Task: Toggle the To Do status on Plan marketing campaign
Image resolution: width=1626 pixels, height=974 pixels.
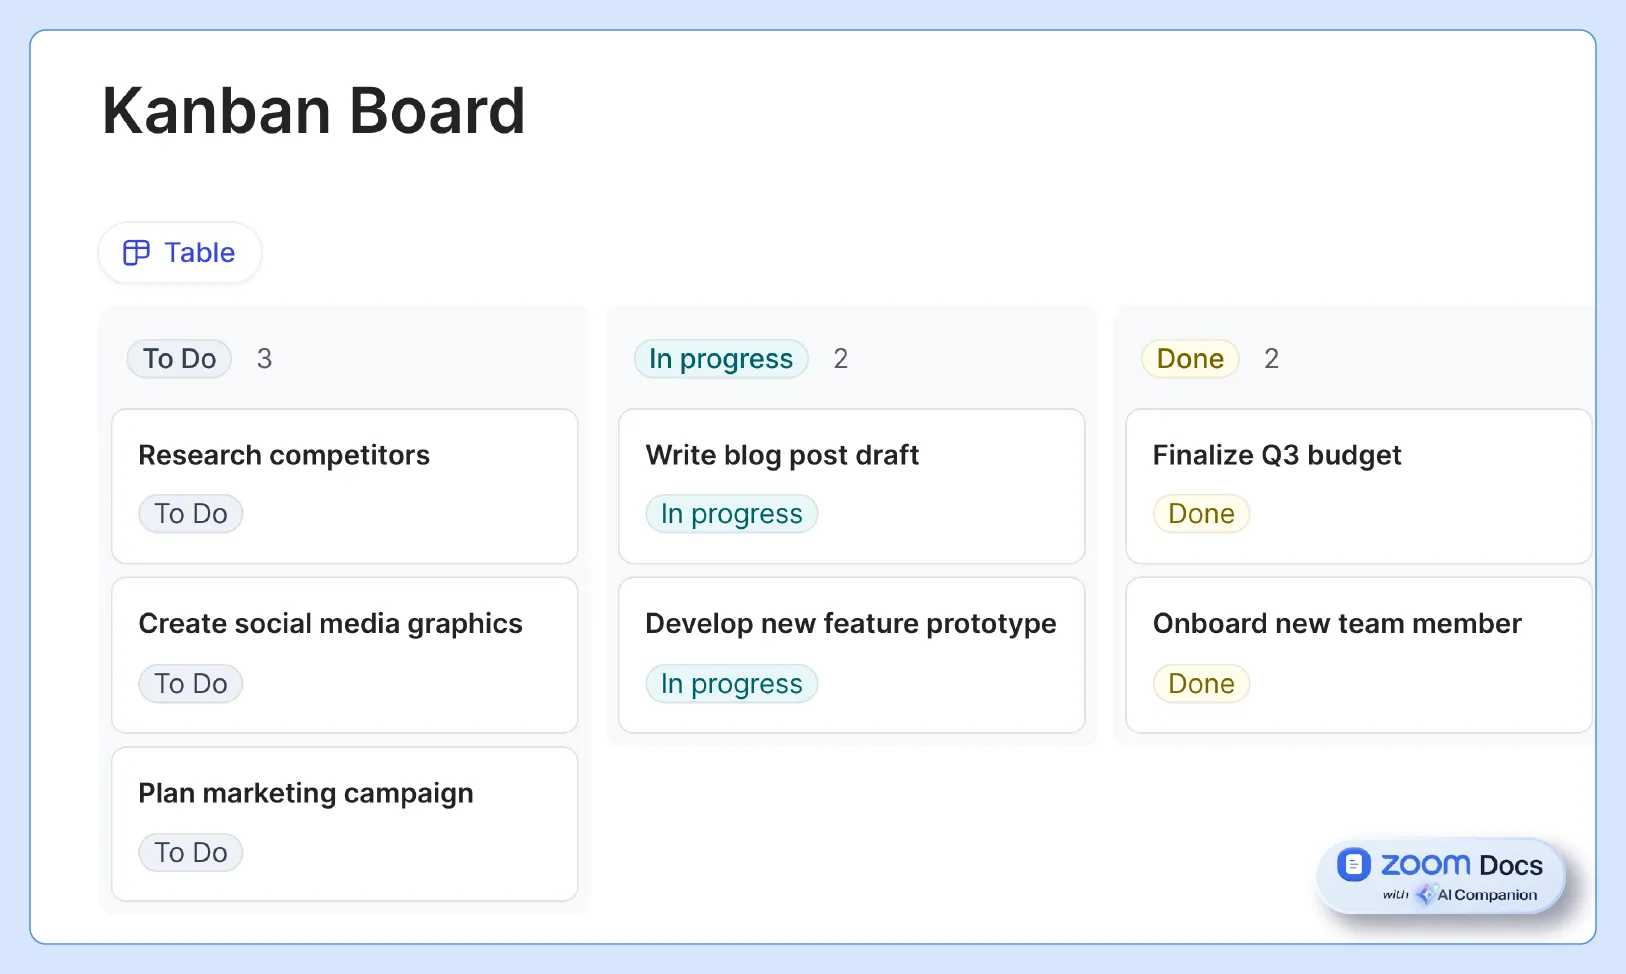Action: tap(190, 852)
